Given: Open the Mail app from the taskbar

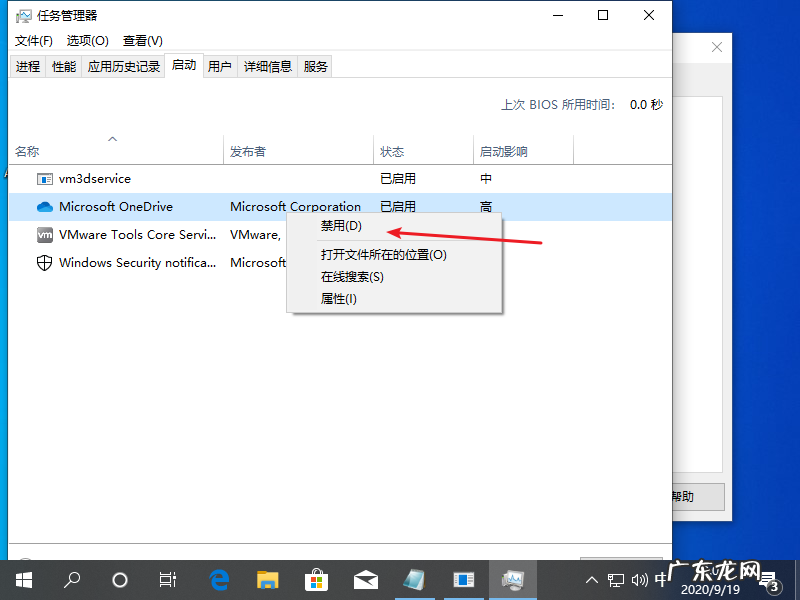Looking at the screenshot, I should tap(365, 579).
